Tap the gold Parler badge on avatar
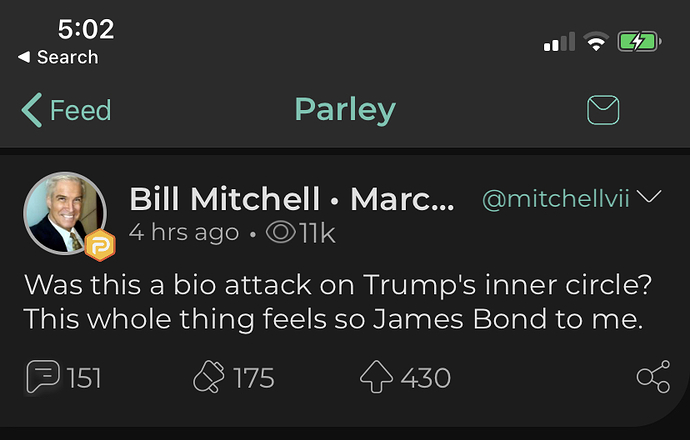The height and width of the screenshot is (440, 690). [x=99, y=245]
